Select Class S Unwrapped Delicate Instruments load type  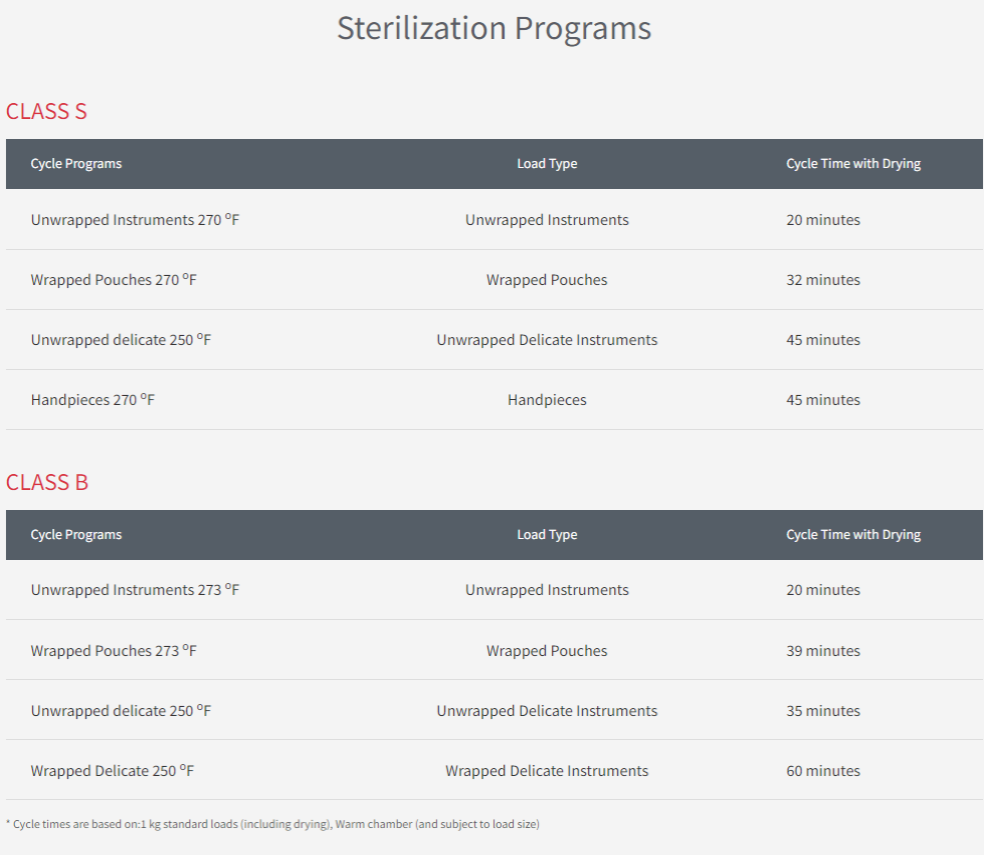547,340
